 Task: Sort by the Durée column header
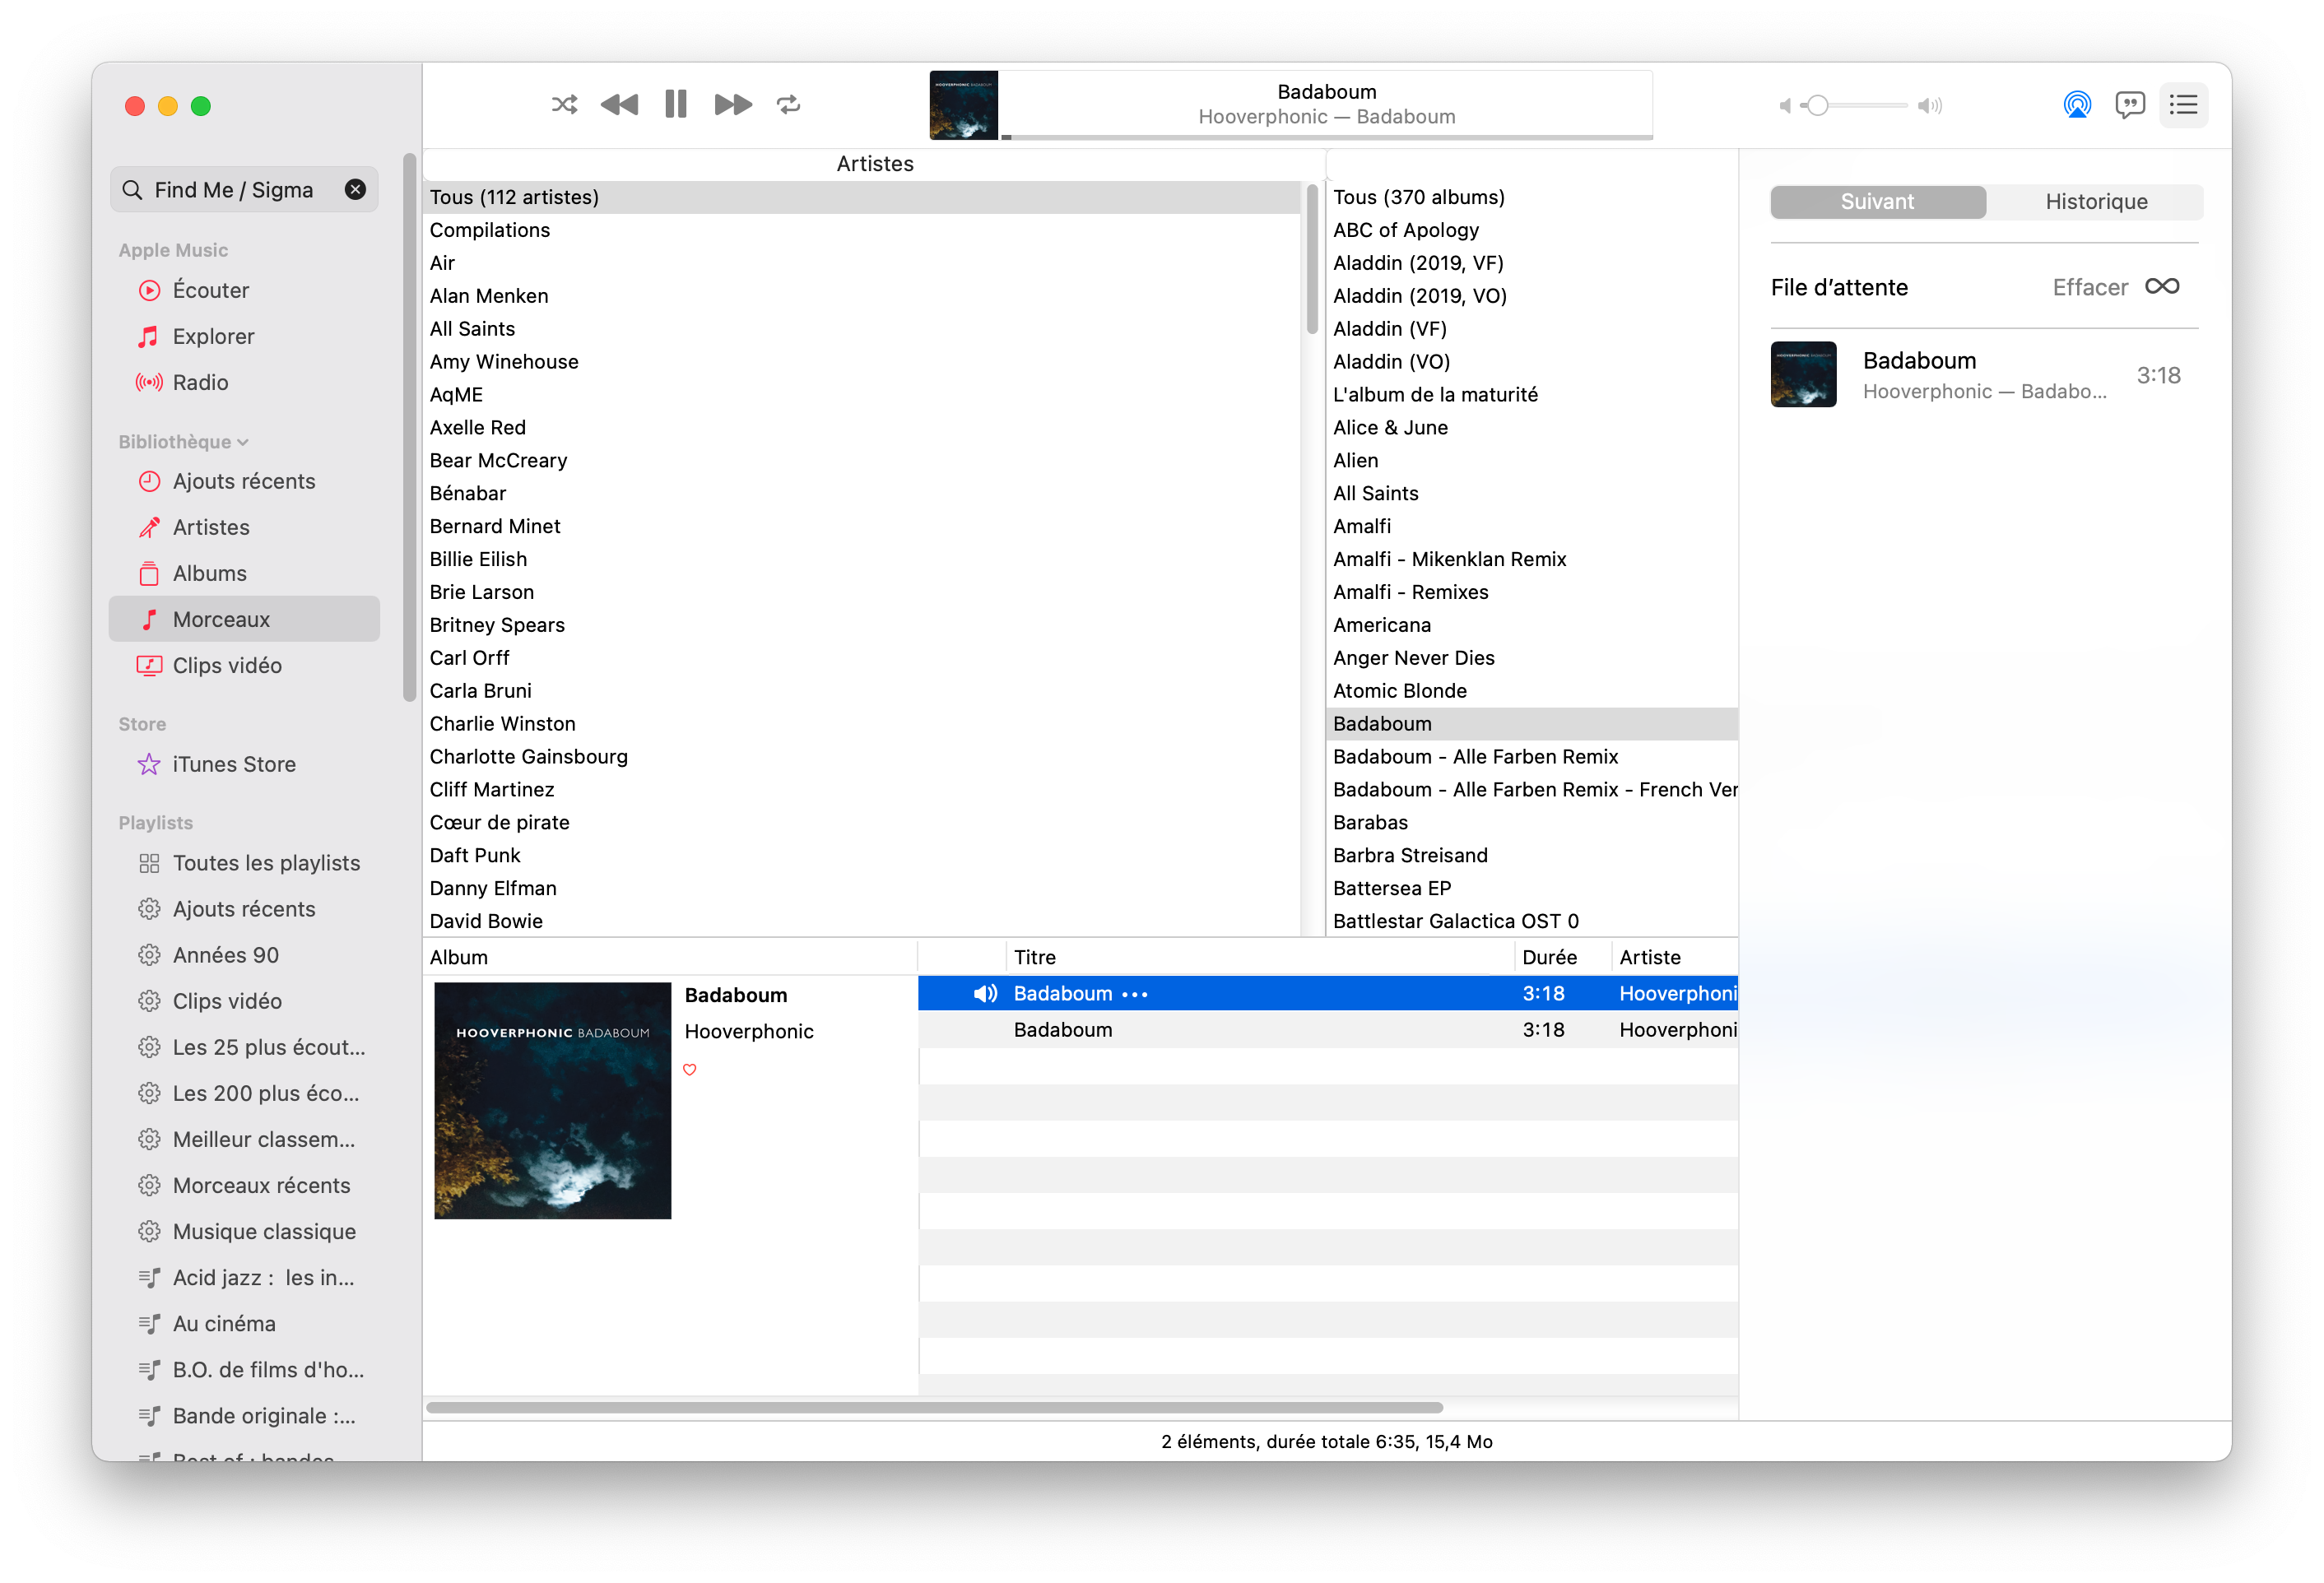point(1562,957)
